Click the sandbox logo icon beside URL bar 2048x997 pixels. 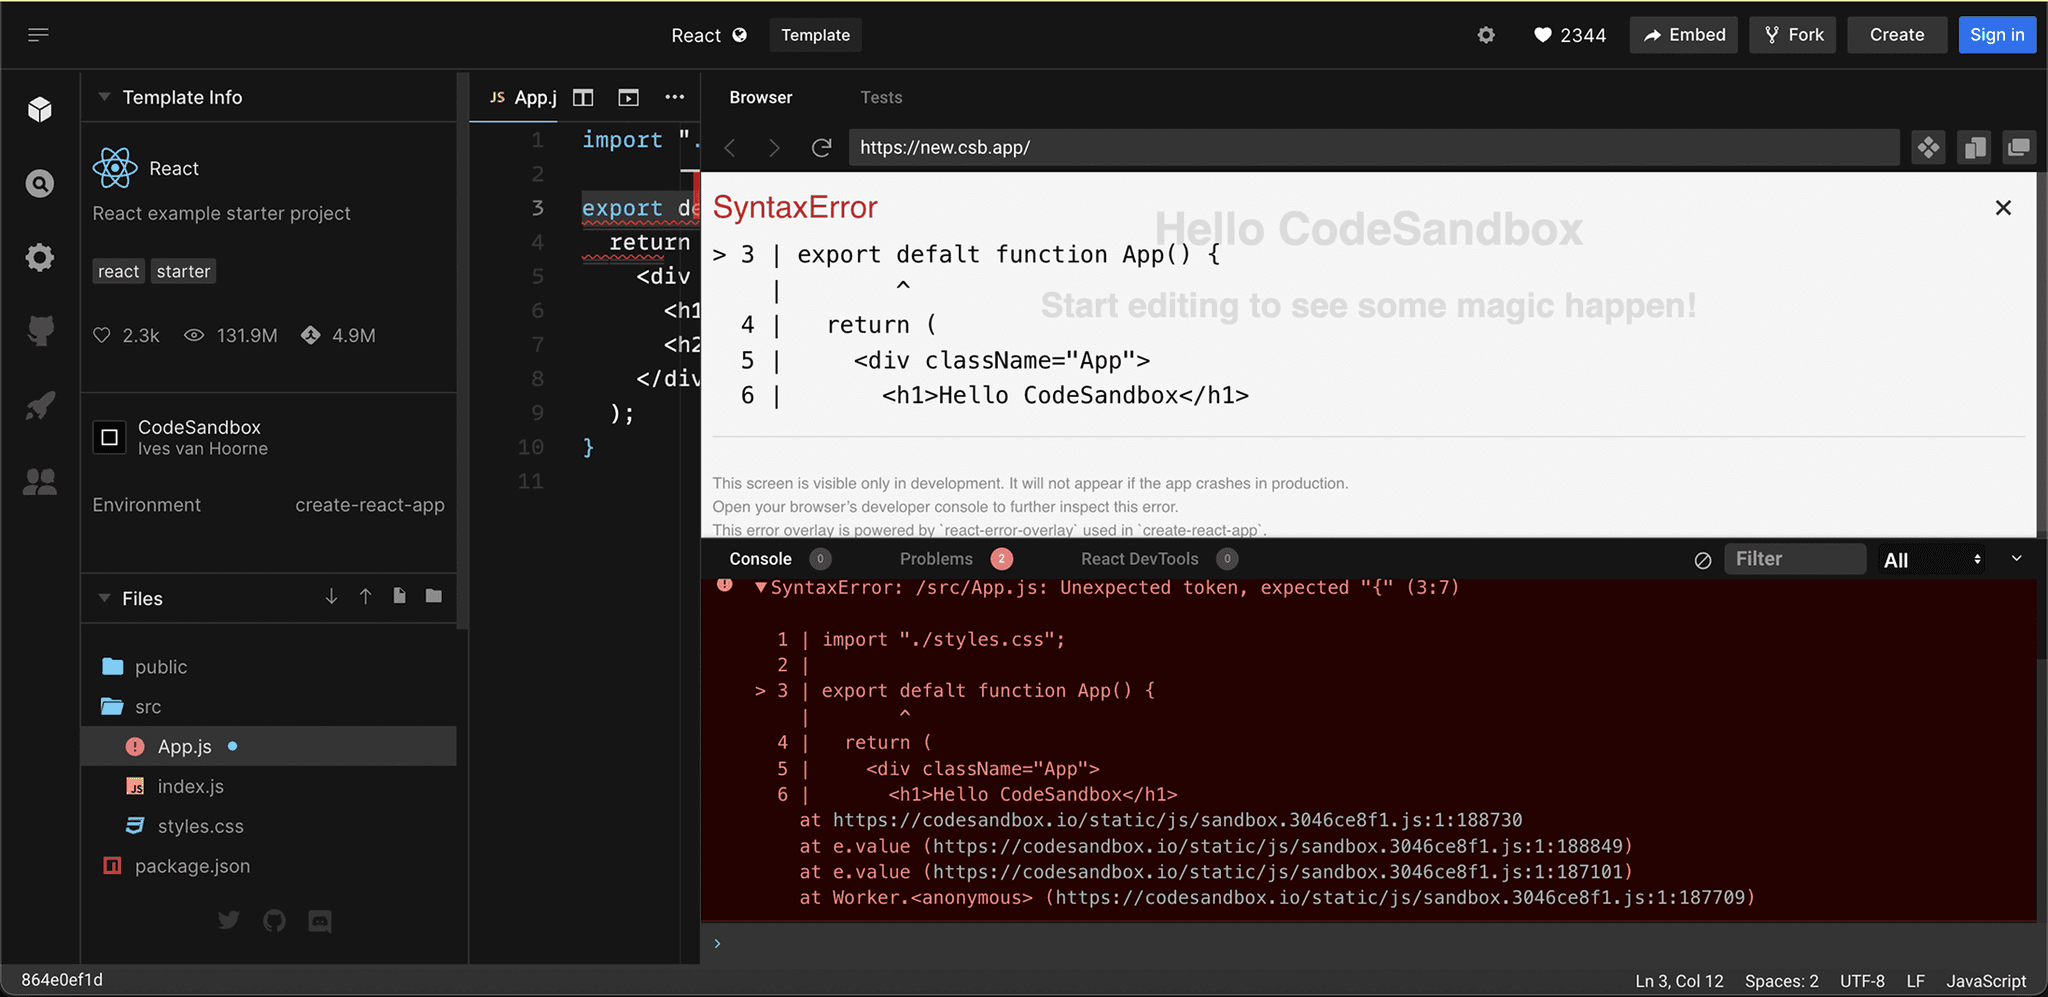[1929, 148]
